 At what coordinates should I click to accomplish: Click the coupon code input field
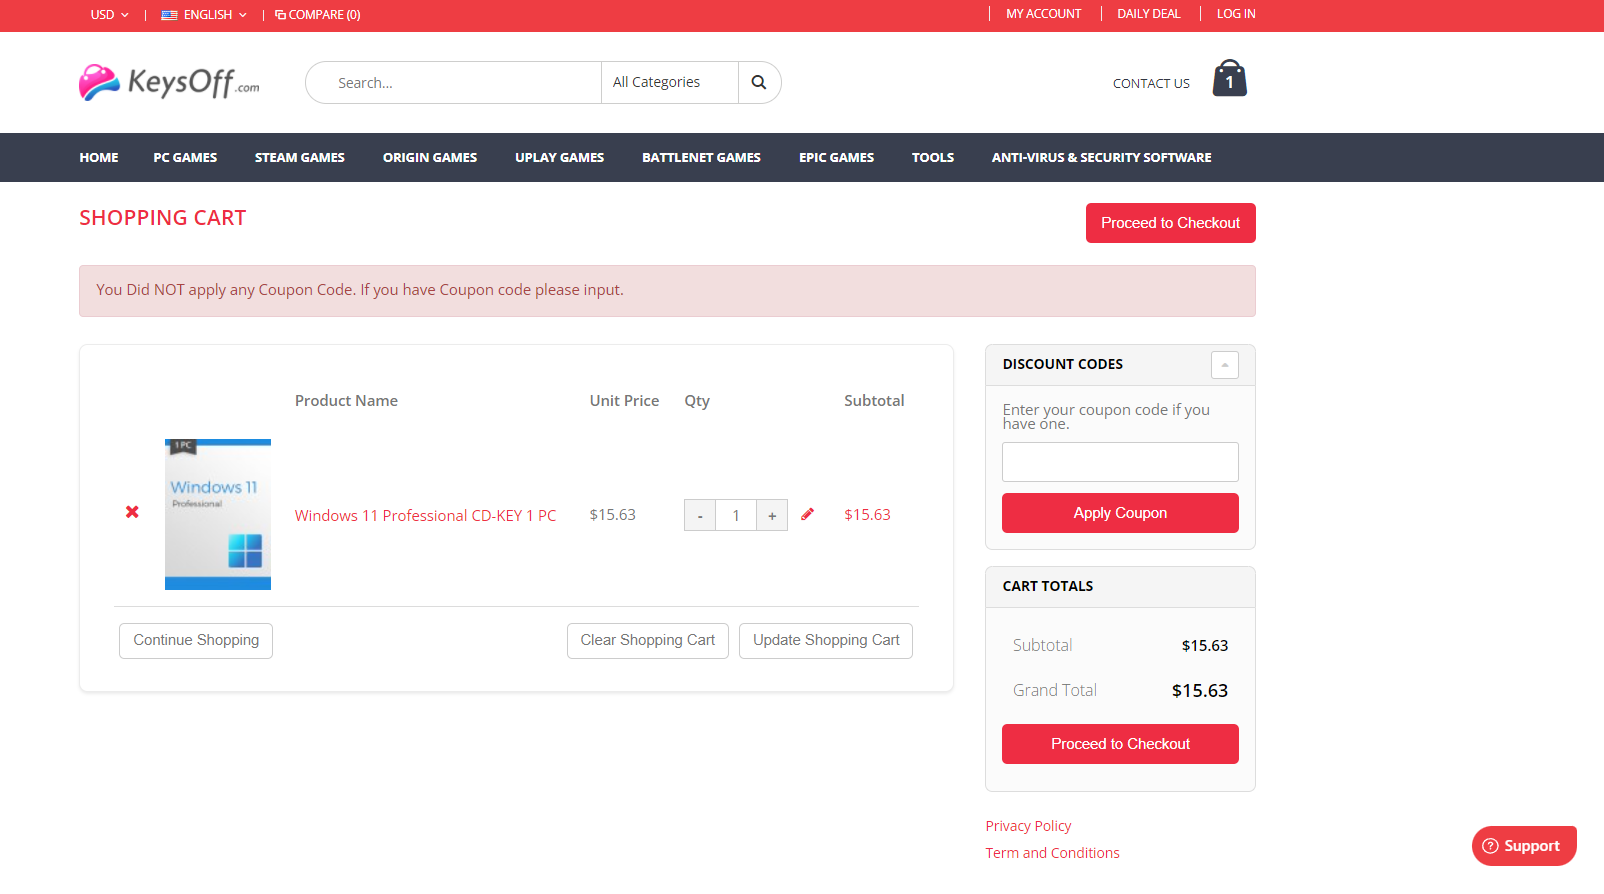[1120, 462]
